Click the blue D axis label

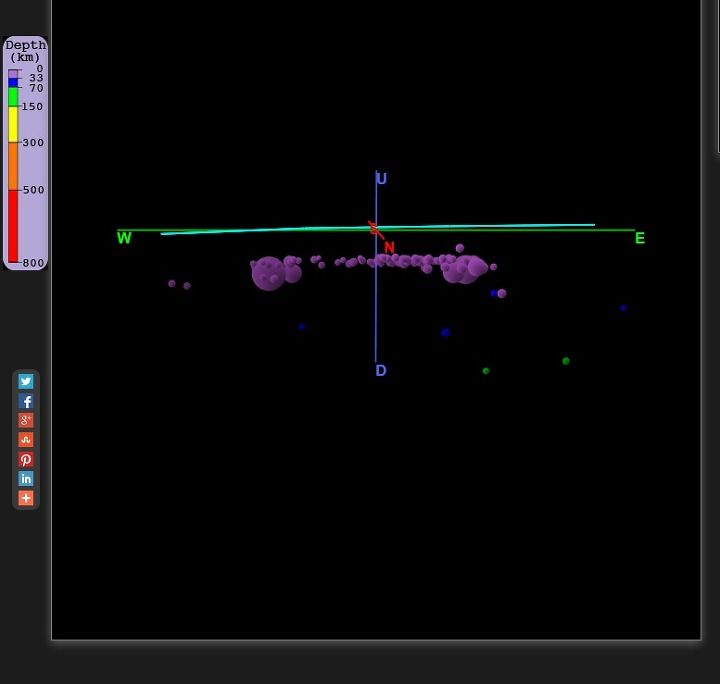(381, 370)
